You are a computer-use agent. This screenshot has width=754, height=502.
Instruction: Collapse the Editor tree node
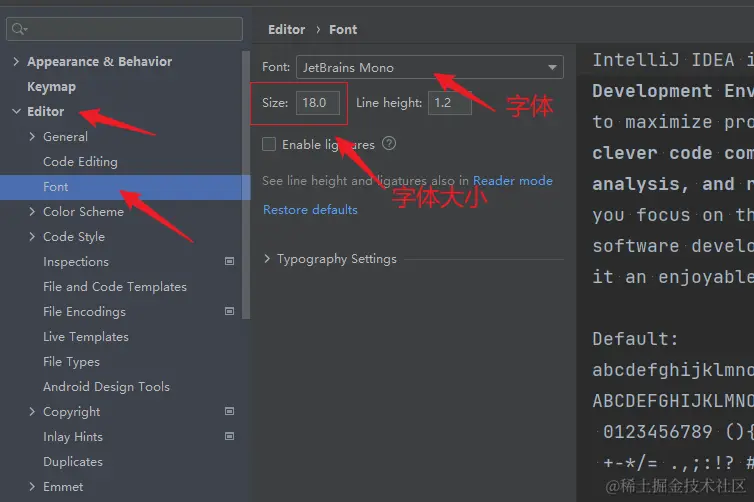pos(16,112)
